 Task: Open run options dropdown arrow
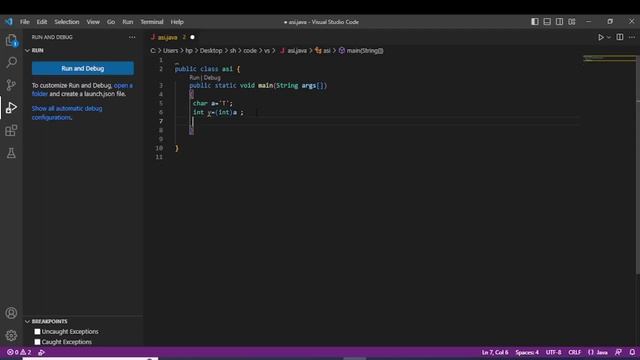coord(609,37)
